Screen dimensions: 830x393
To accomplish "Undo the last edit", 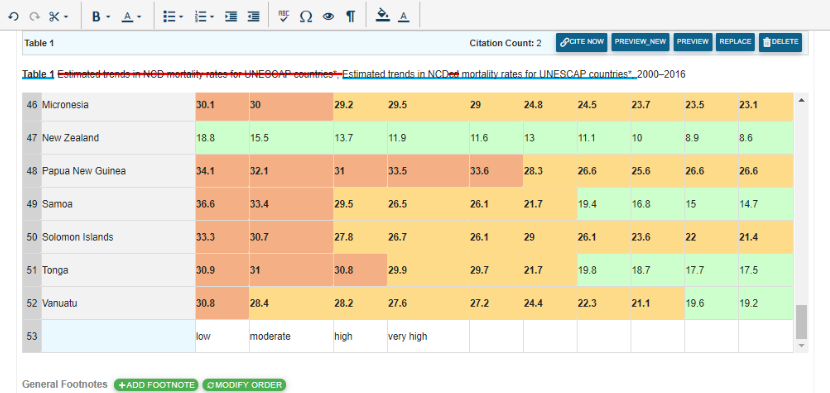I will pyautogui.click(x=14, y=17).
